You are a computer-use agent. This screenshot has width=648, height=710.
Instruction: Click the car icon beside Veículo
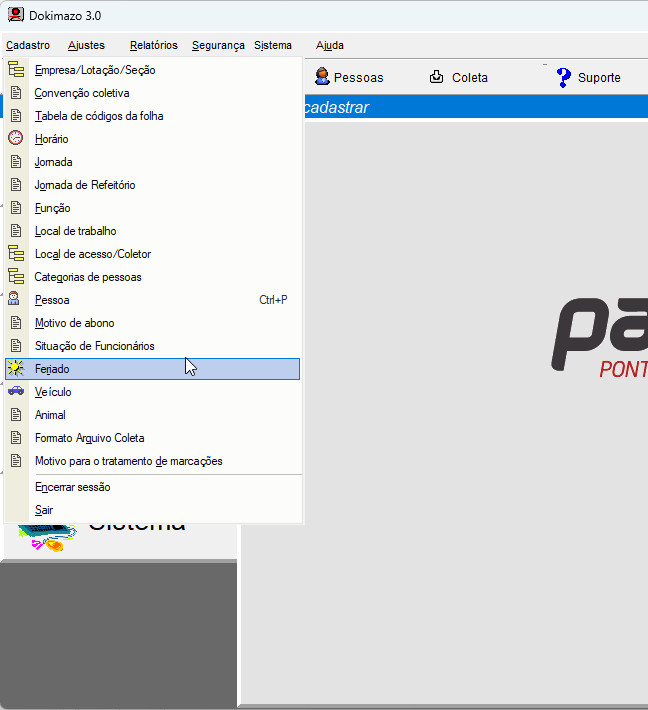pyautogui.click(x=16, y=392)
